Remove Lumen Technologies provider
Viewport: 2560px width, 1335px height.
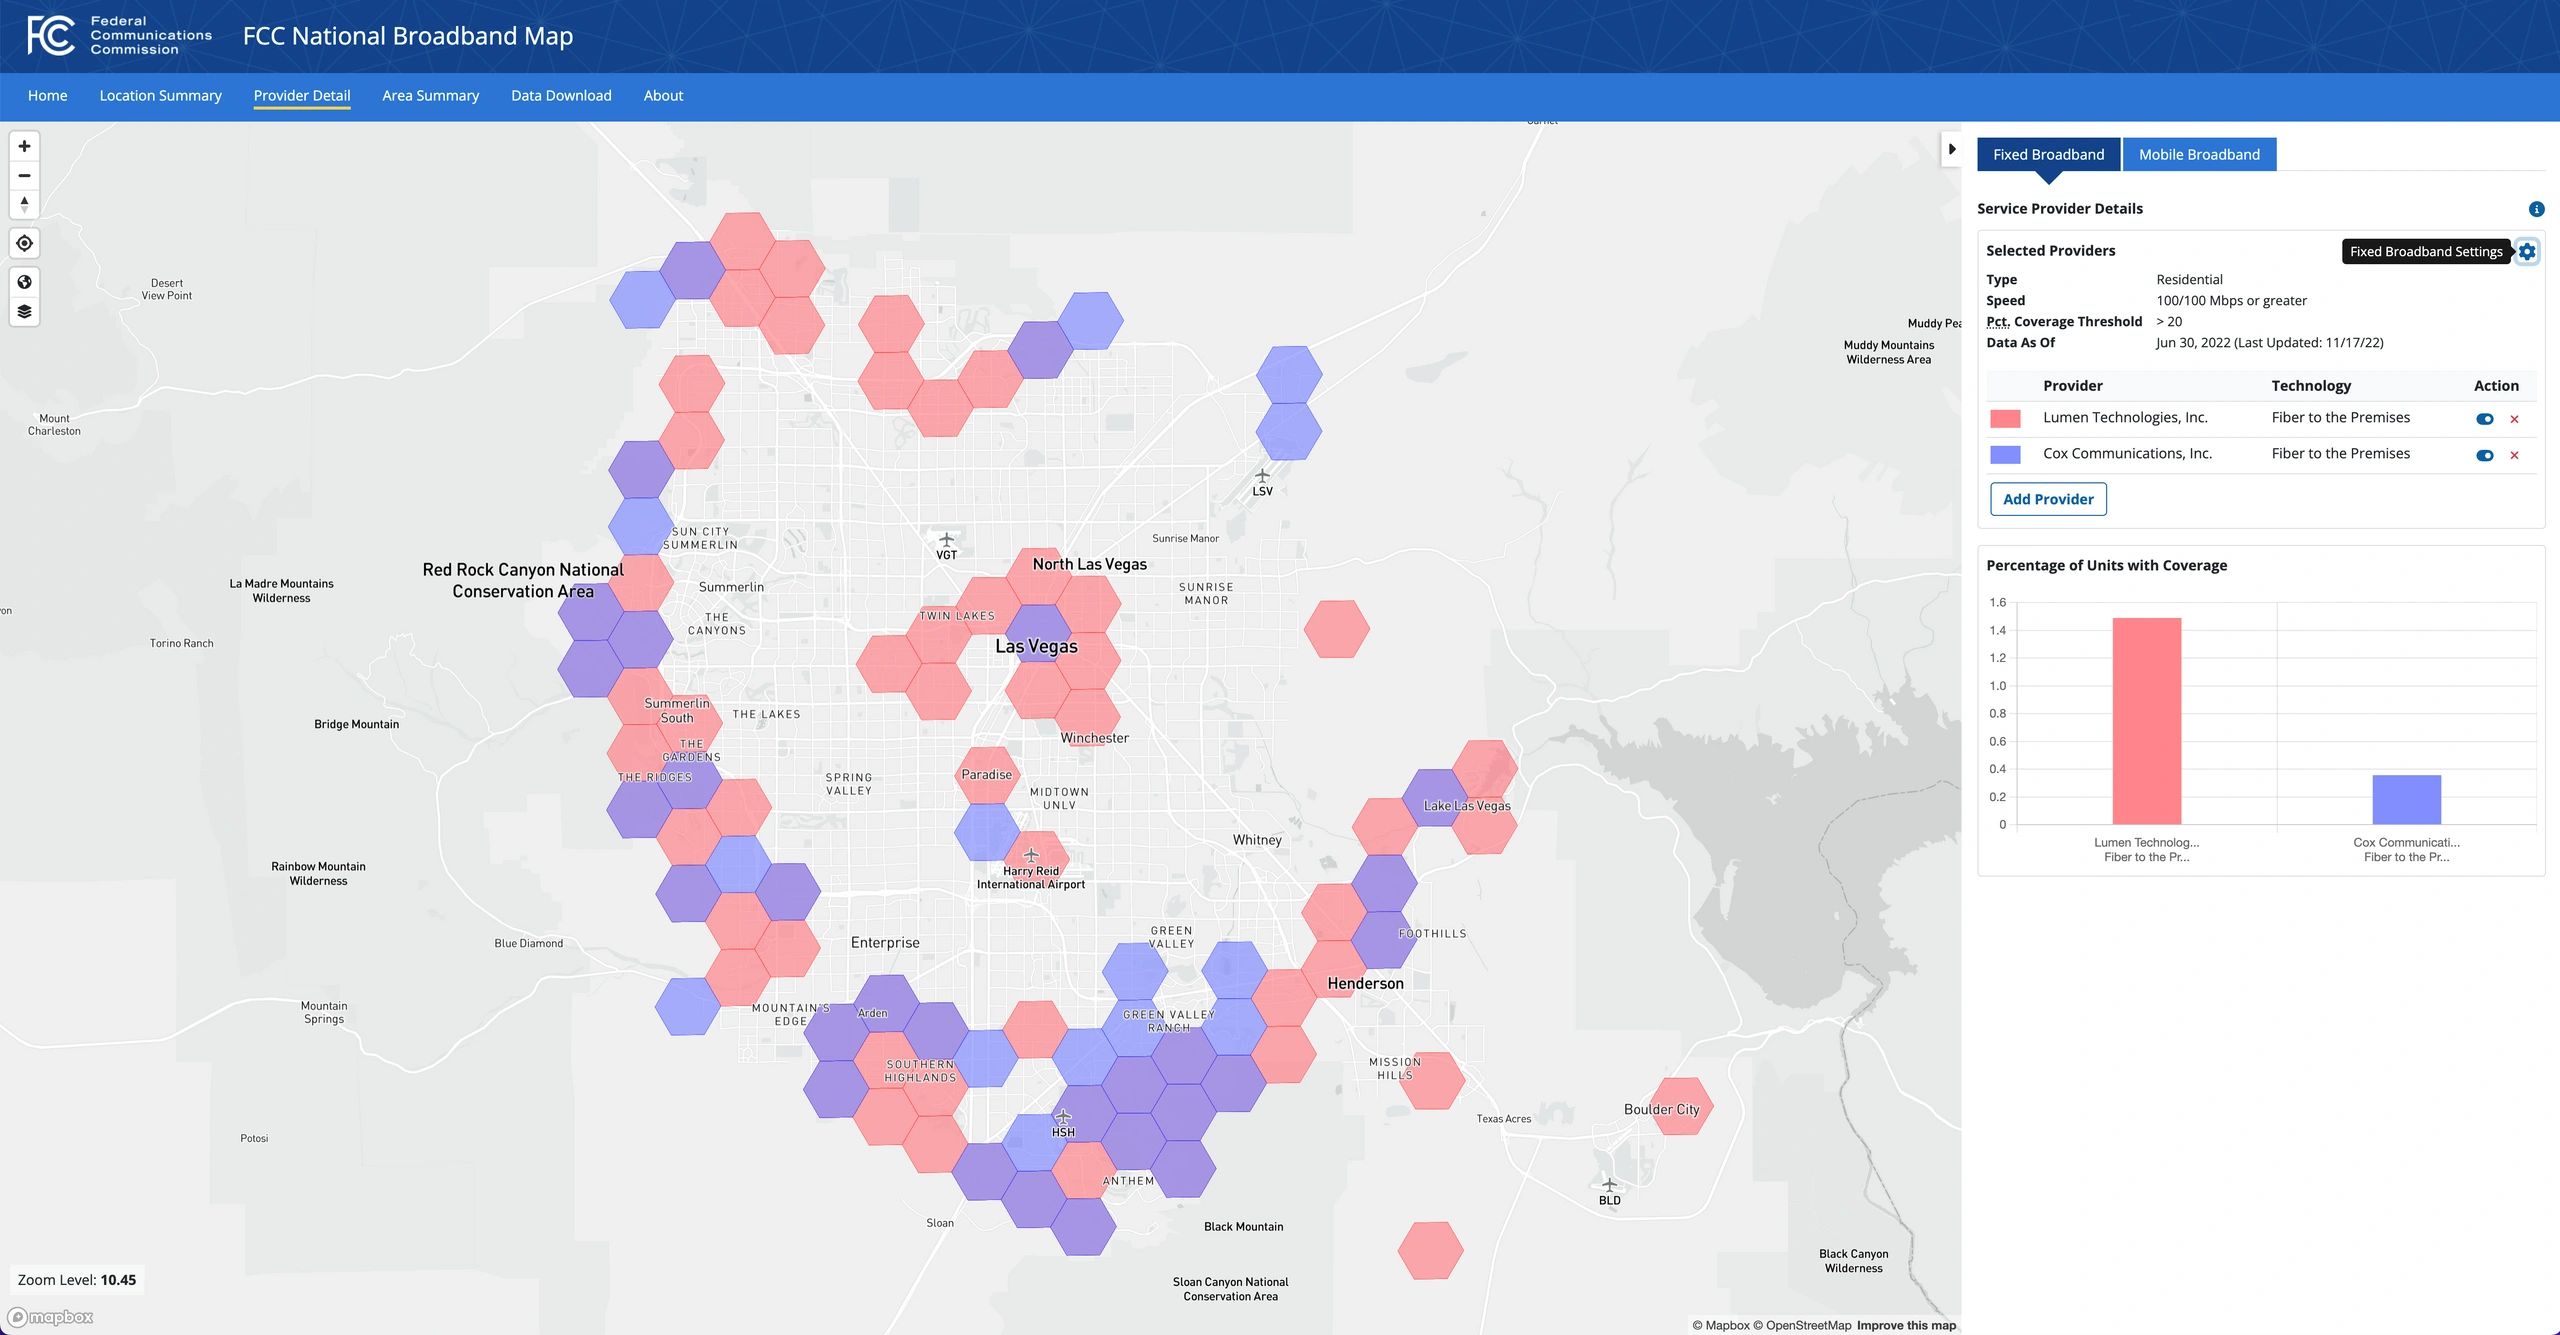2514,419
